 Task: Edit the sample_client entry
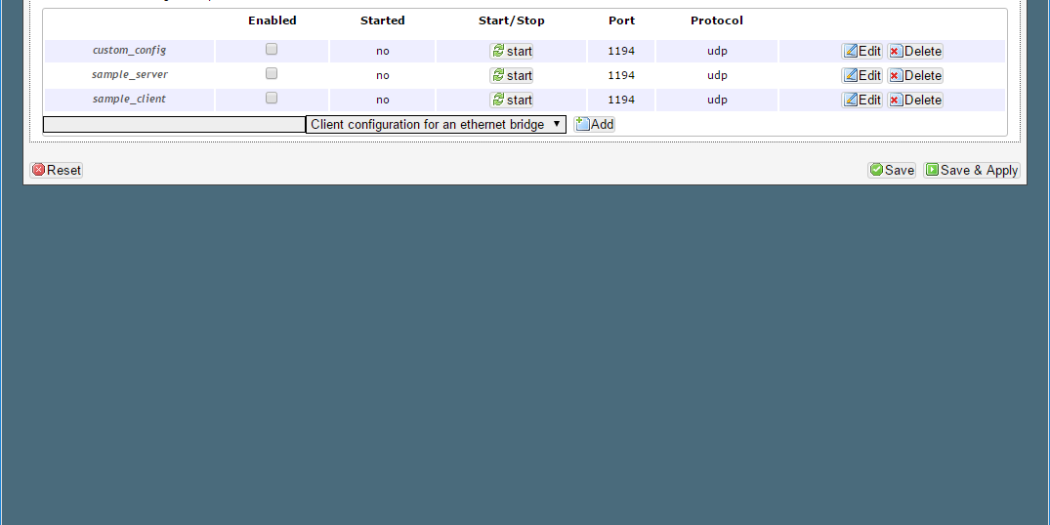[861, 100]
